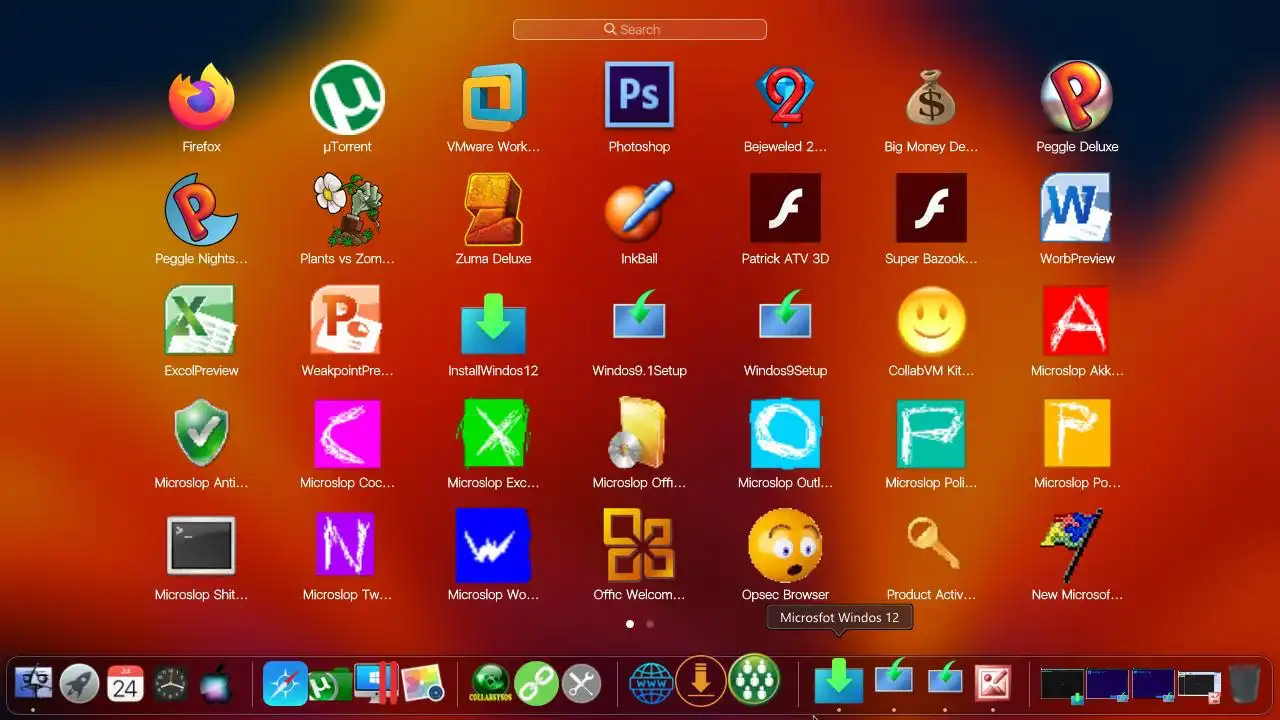Open Super Bazooka Flash game
1280x720 pixels.
[931, 208]
